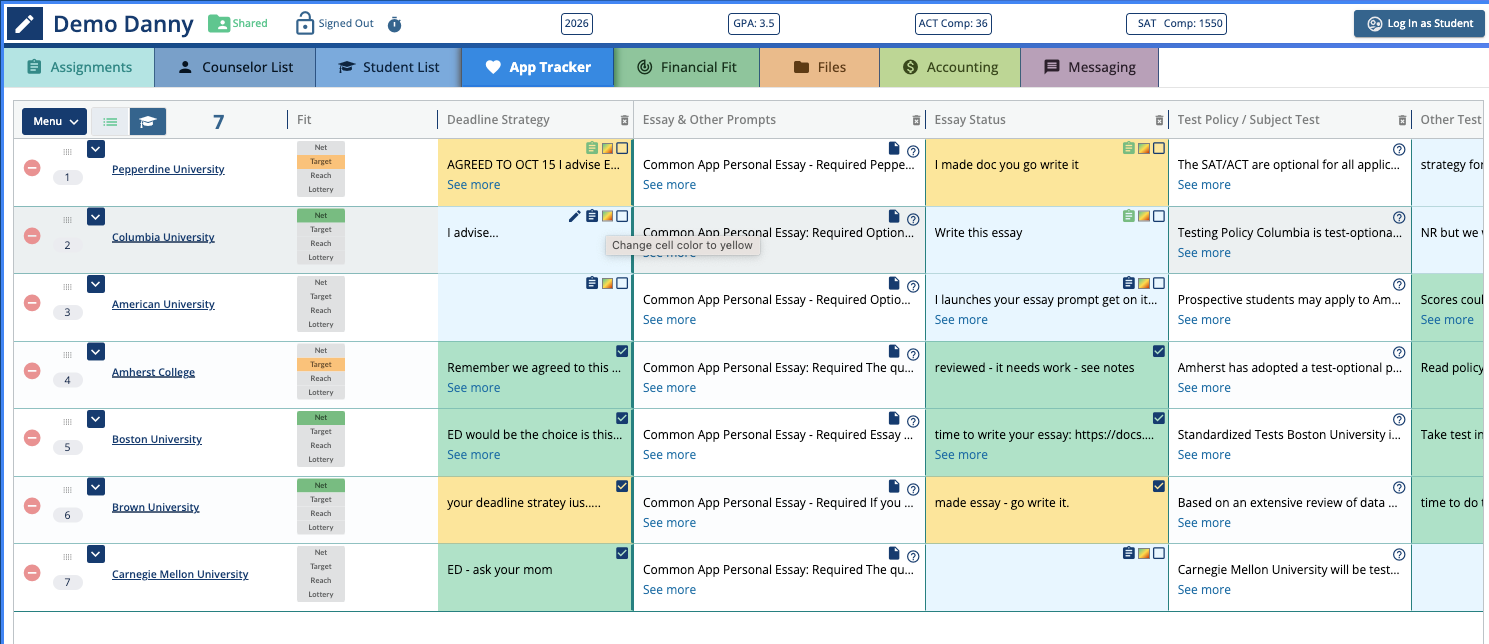1489x644 pixels.
Task: Open help icon in Amherst test policy cell
Action: tap(1399, 353)
